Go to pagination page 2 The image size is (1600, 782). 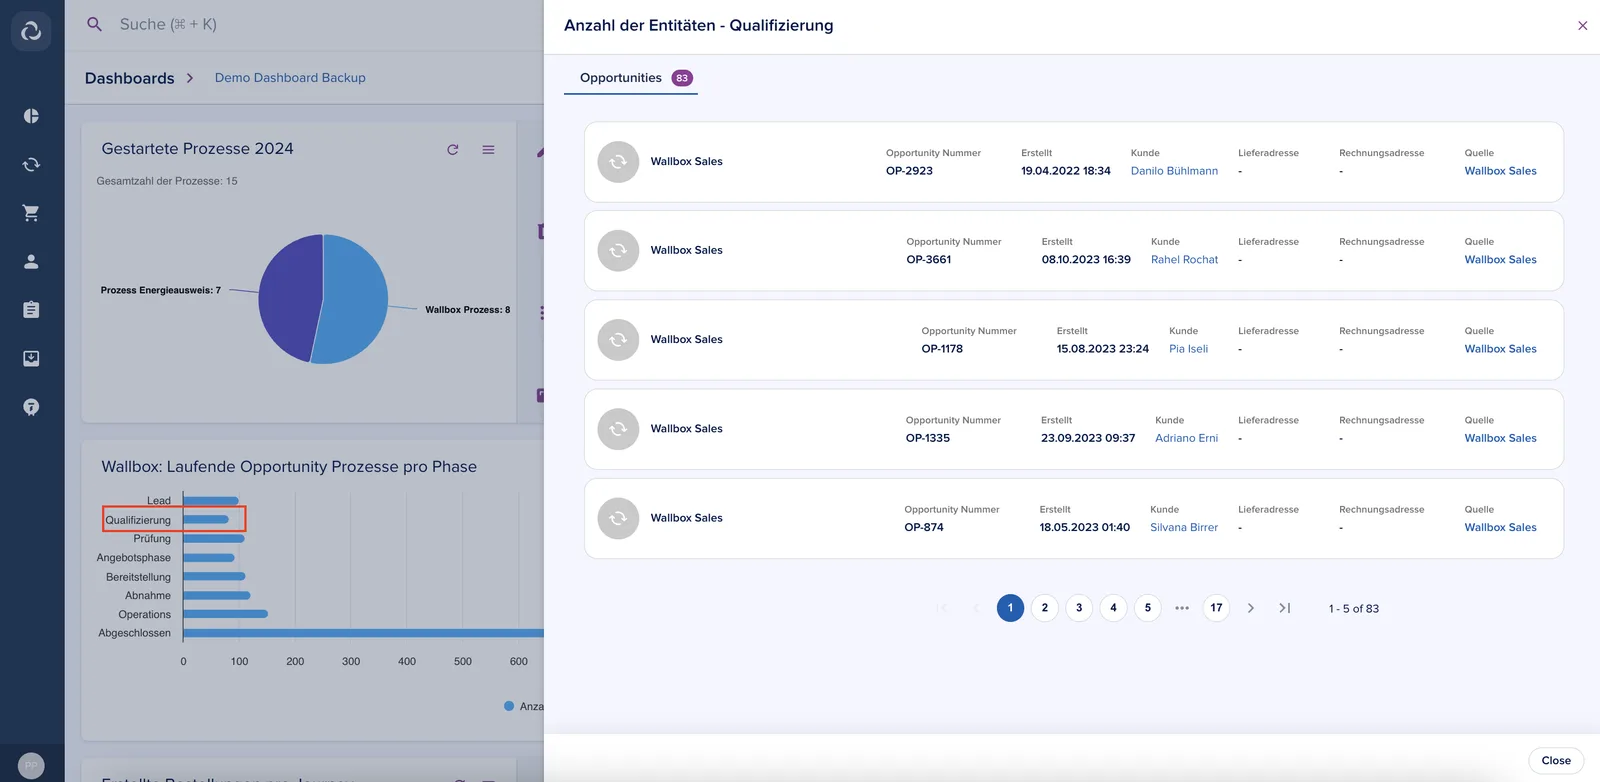tap(1045, 608)
